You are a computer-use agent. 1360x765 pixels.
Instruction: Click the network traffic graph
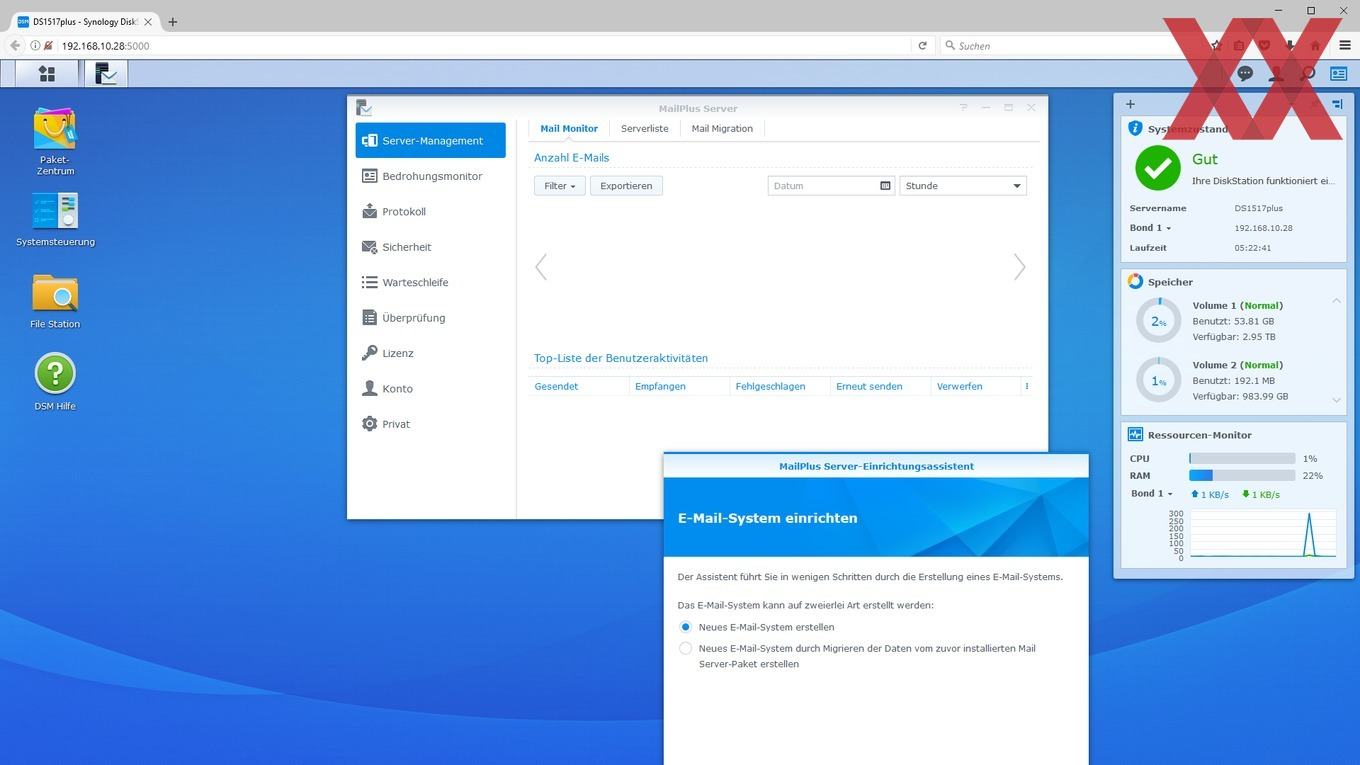point(1262,534)
